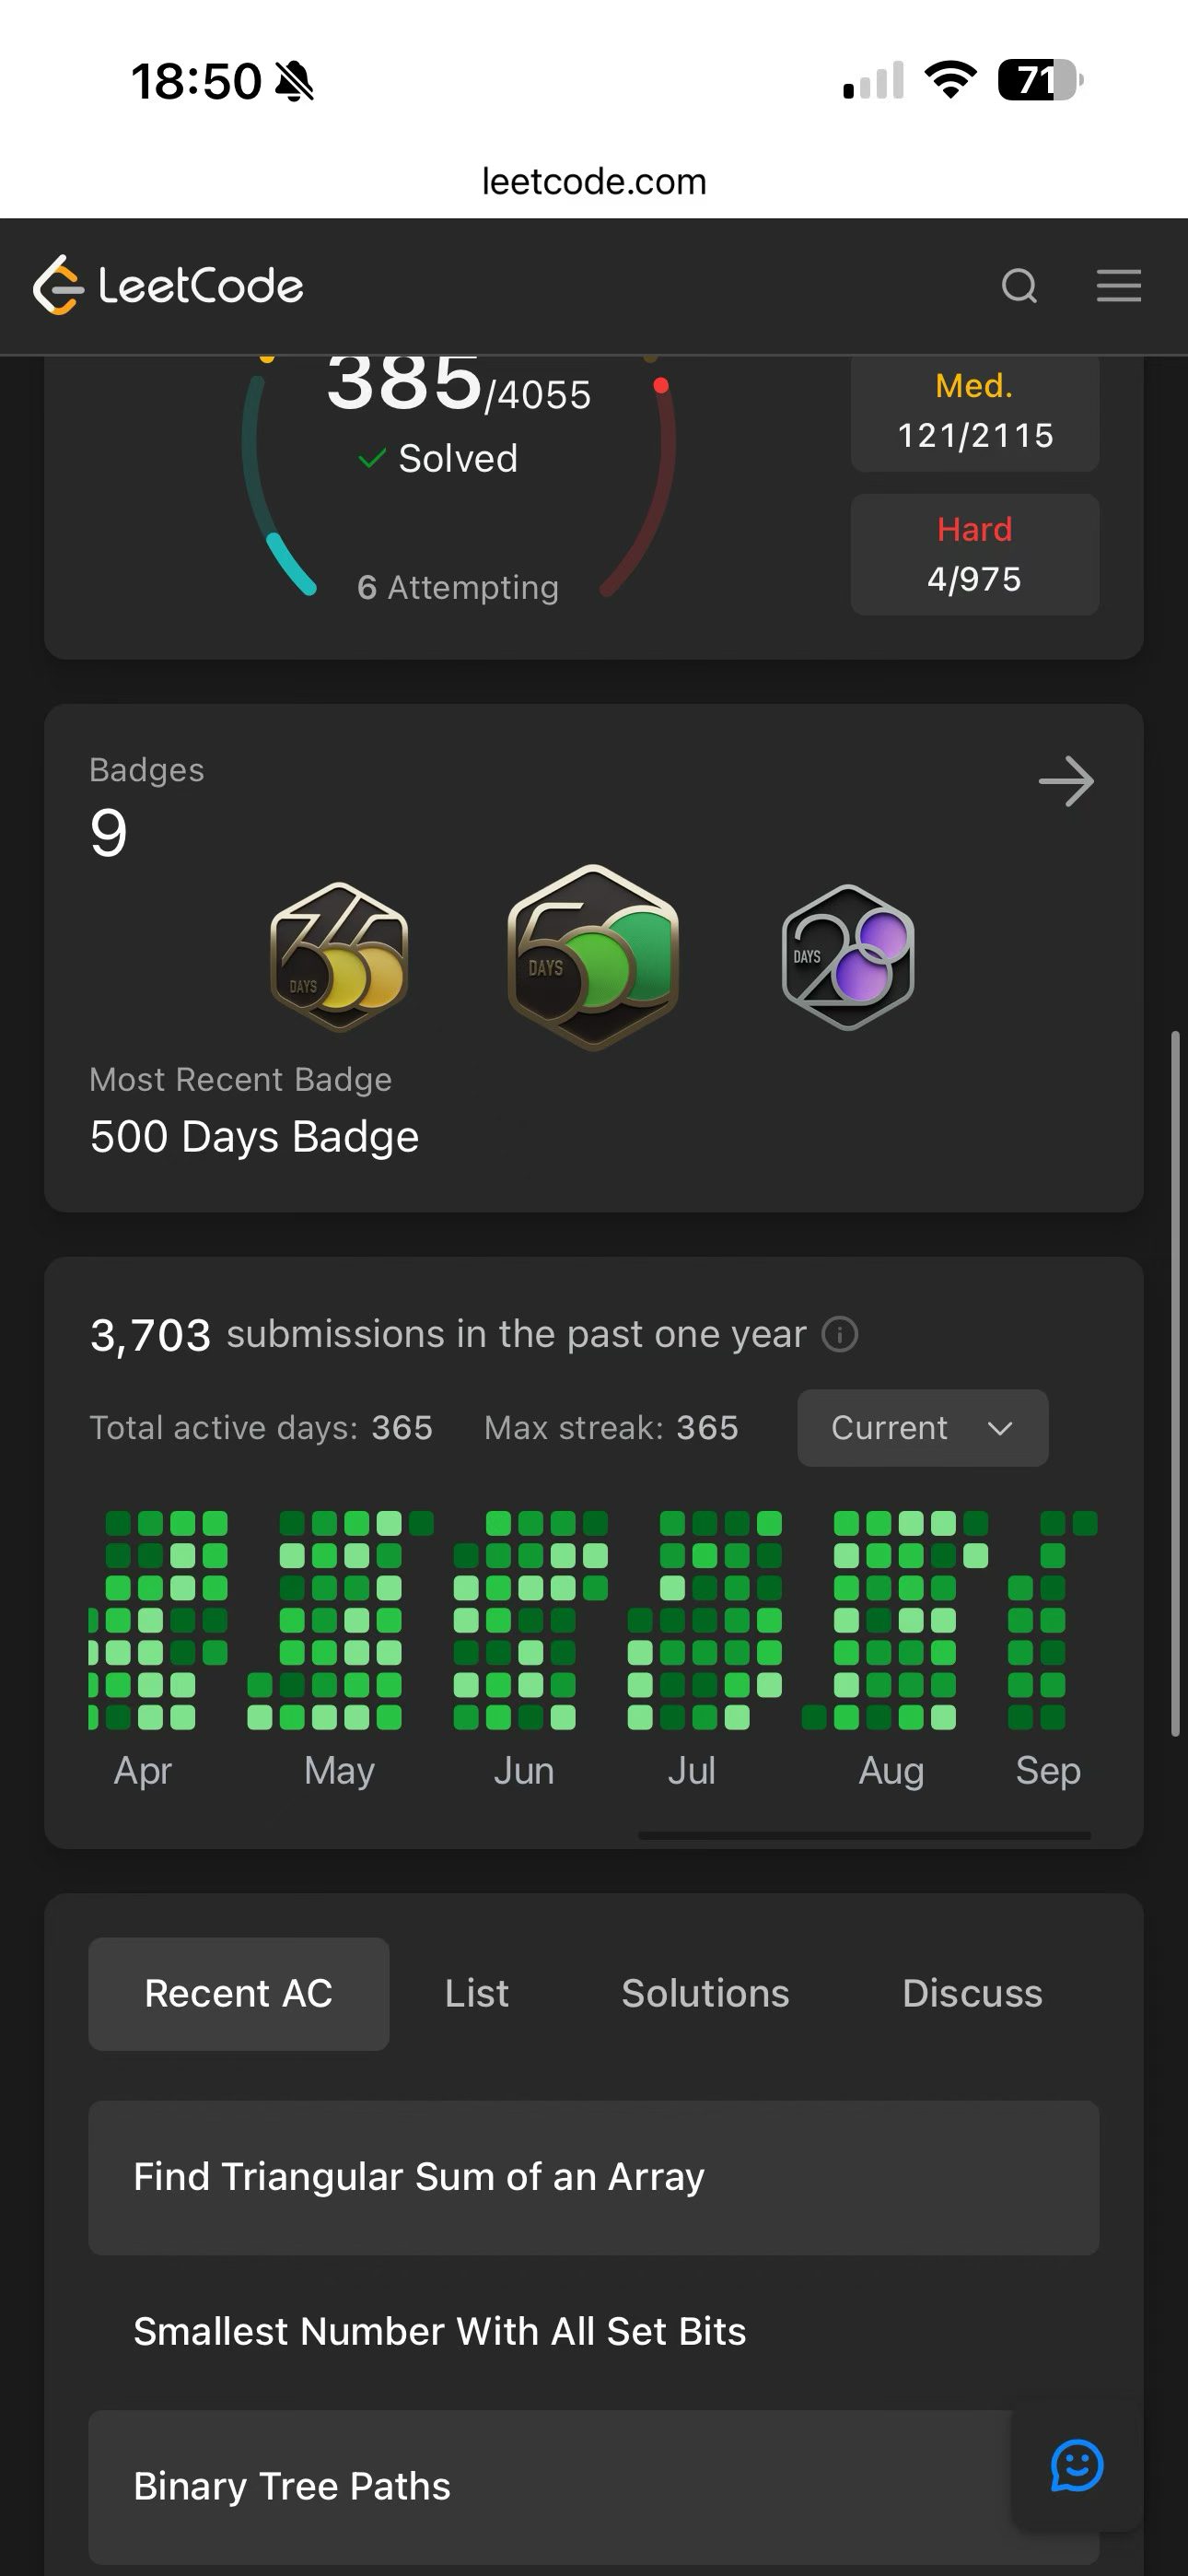The image size is (1188, 2576).
Task: Select the Recent AC tab
Action: 239,1994
